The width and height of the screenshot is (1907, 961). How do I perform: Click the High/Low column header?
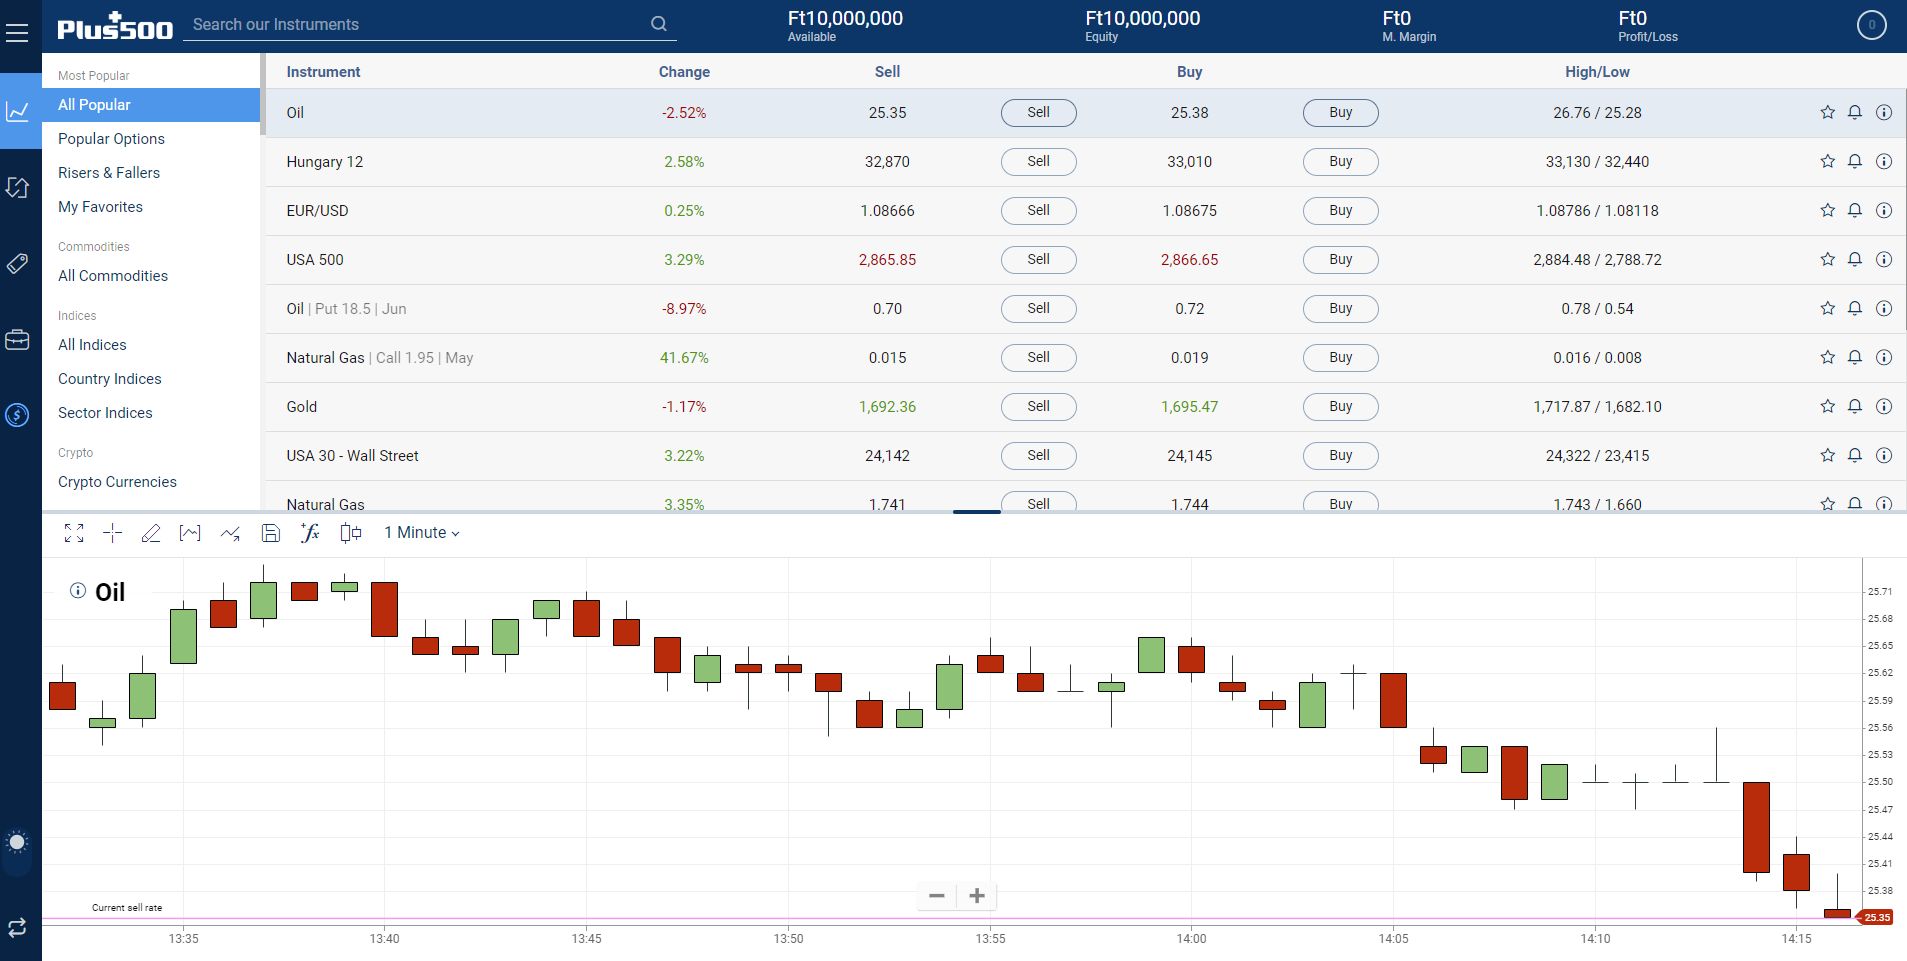1597,72
